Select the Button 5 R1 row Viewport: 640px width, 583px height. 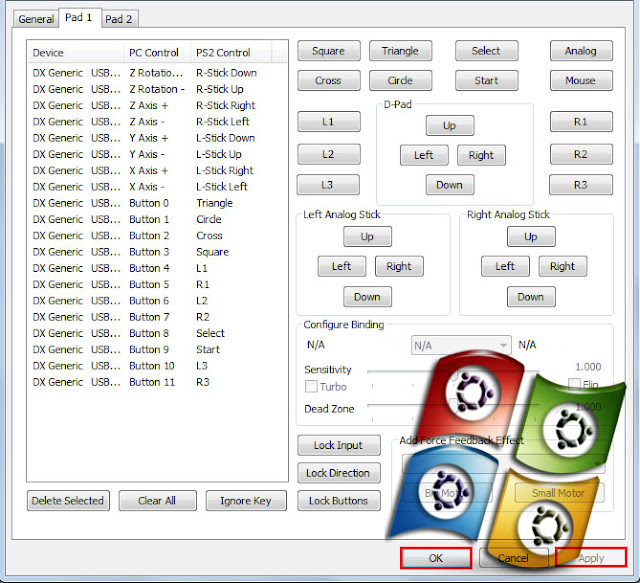[x=158, y=285]
